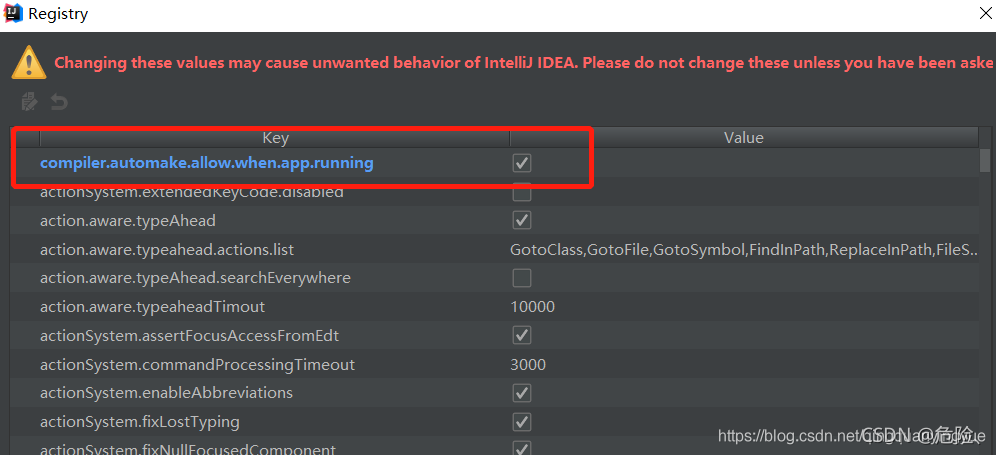Click the Key column header
This screenshot has height=455, width=996.
(x=275, y=138)
